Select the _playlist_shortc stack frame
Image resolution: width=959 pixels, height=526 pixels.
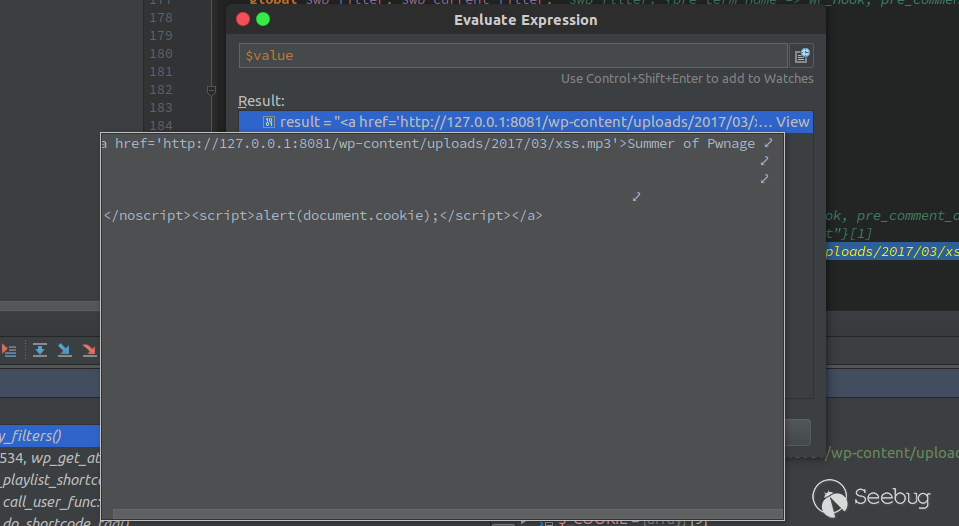(50, 480)
